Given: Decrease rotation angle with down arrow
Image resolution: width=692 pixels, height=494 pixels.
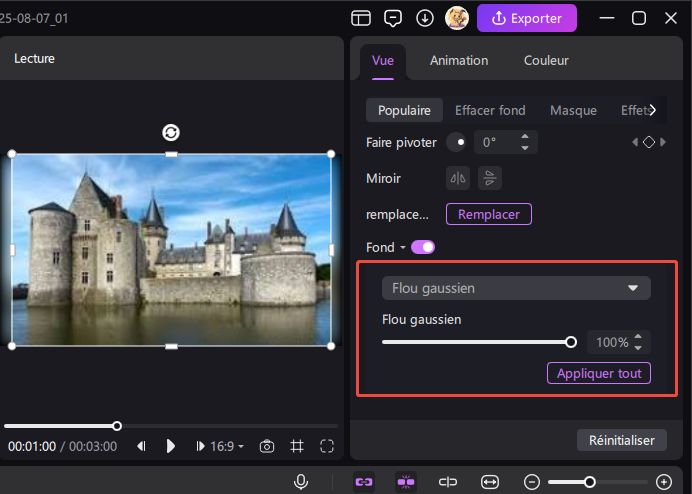Looking at the screenshot, I should (525, 148).
